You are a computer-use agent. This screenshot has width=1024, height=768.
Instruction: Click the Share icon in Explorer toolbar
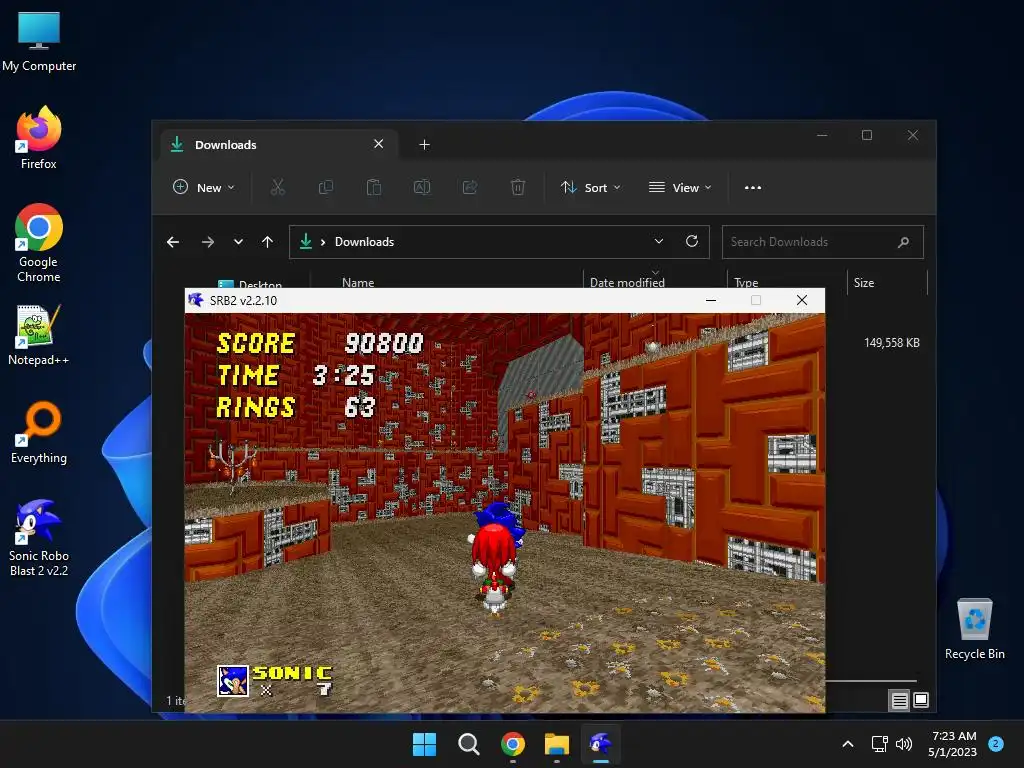[x=470, y=187]
